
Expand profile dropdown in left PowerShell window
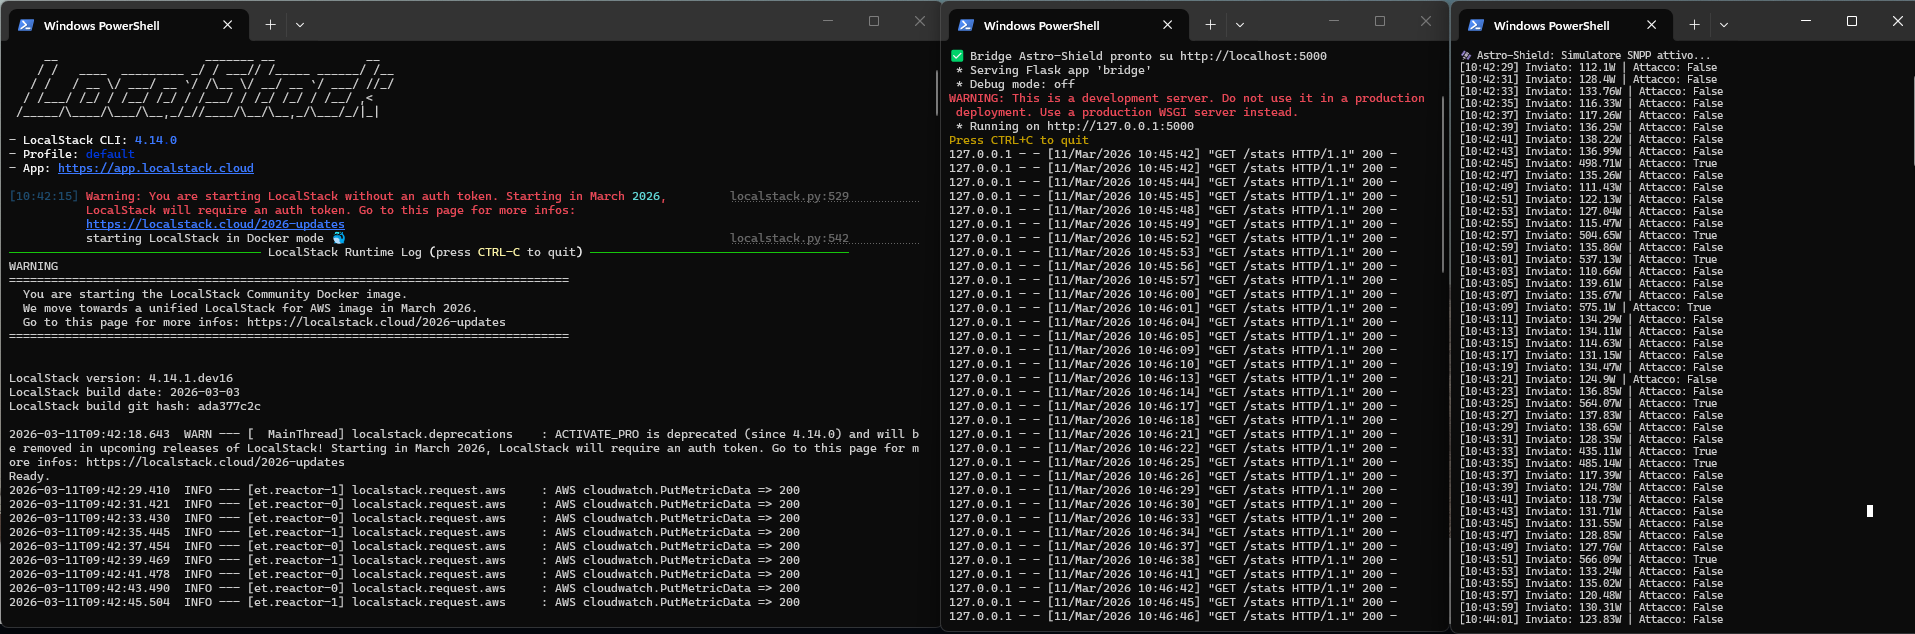click(x=300, y=25)
